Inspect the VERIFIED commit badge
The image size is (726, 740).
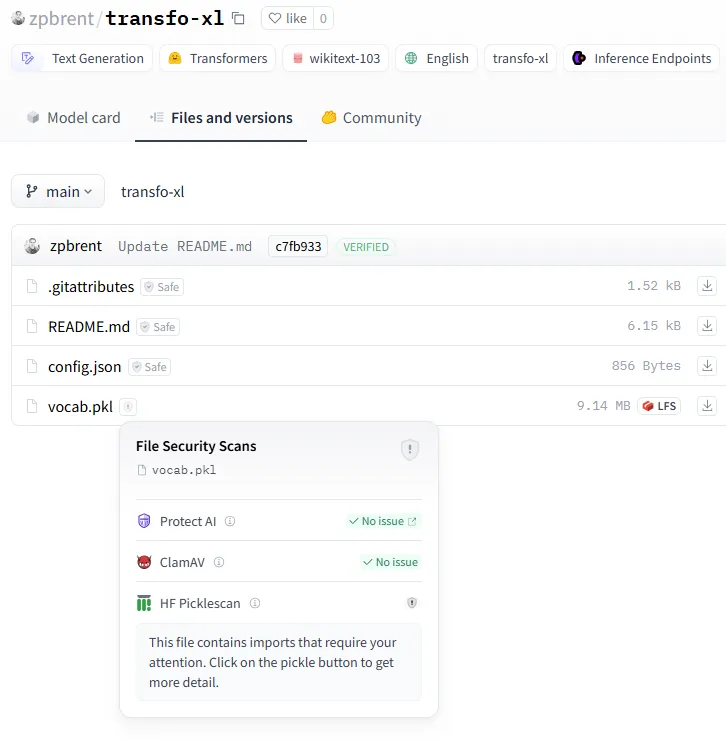(x=366, y=247)
